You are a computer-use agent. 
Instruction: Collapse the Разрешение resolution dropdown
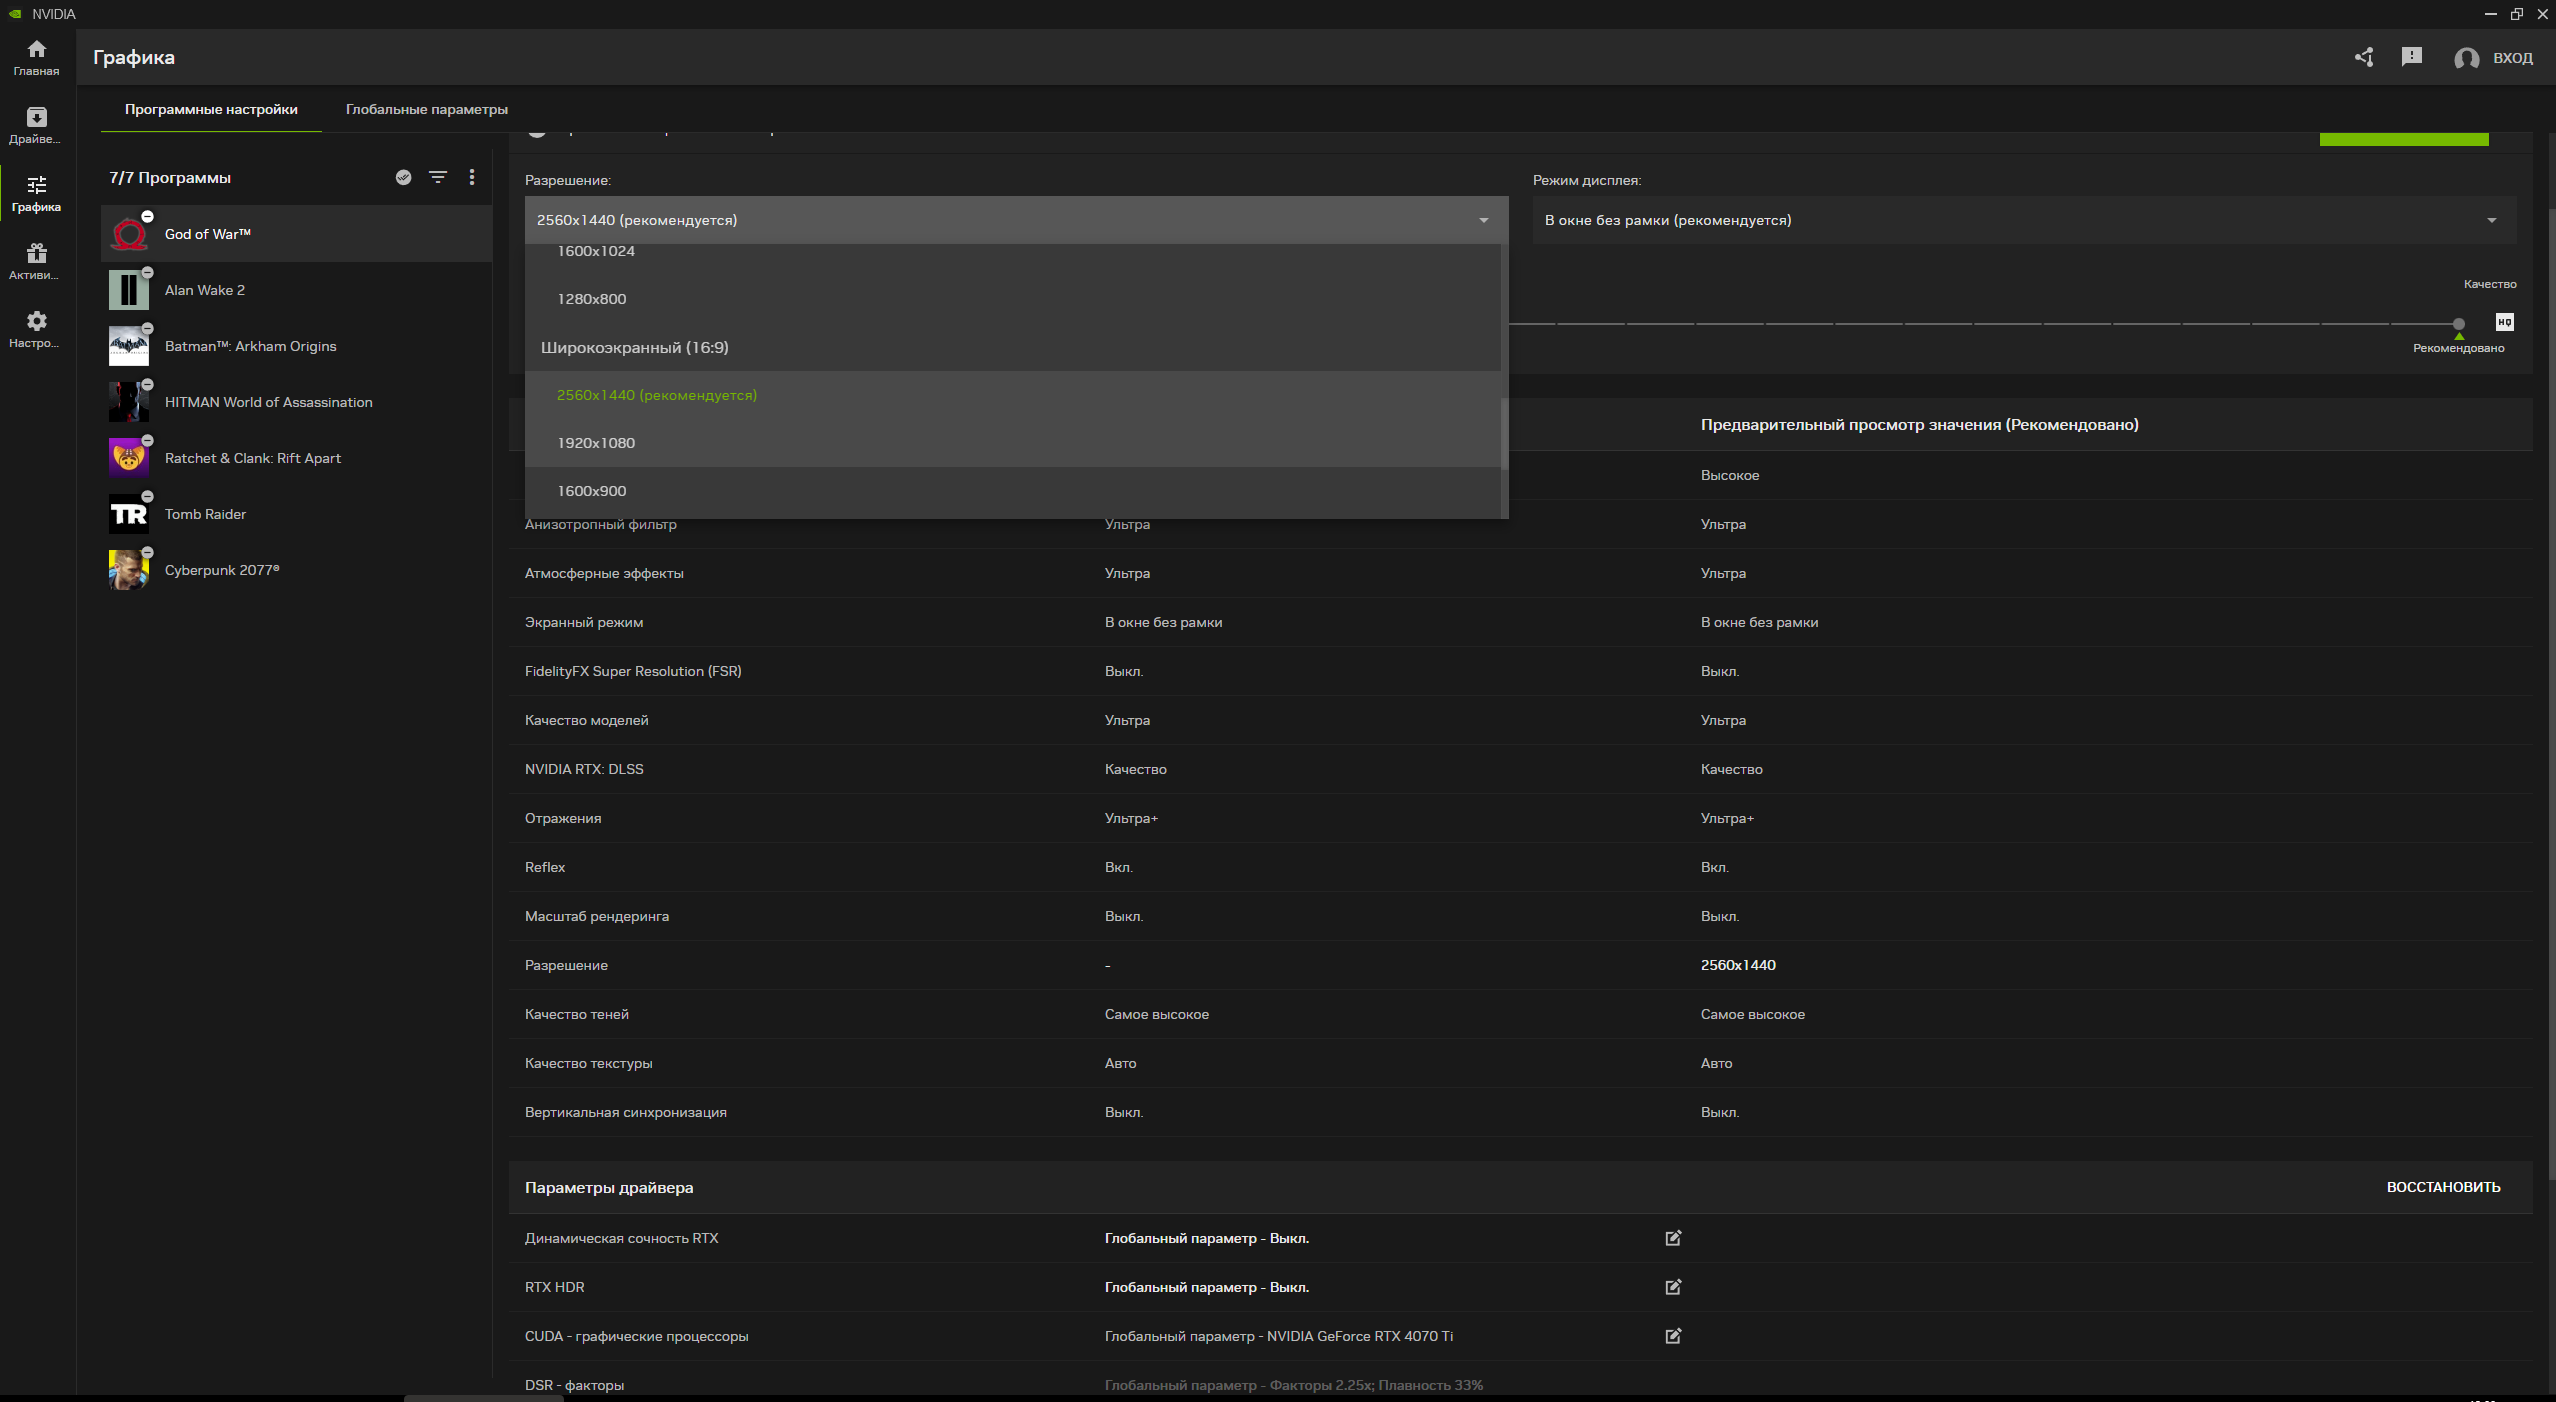click(1483, 220)
